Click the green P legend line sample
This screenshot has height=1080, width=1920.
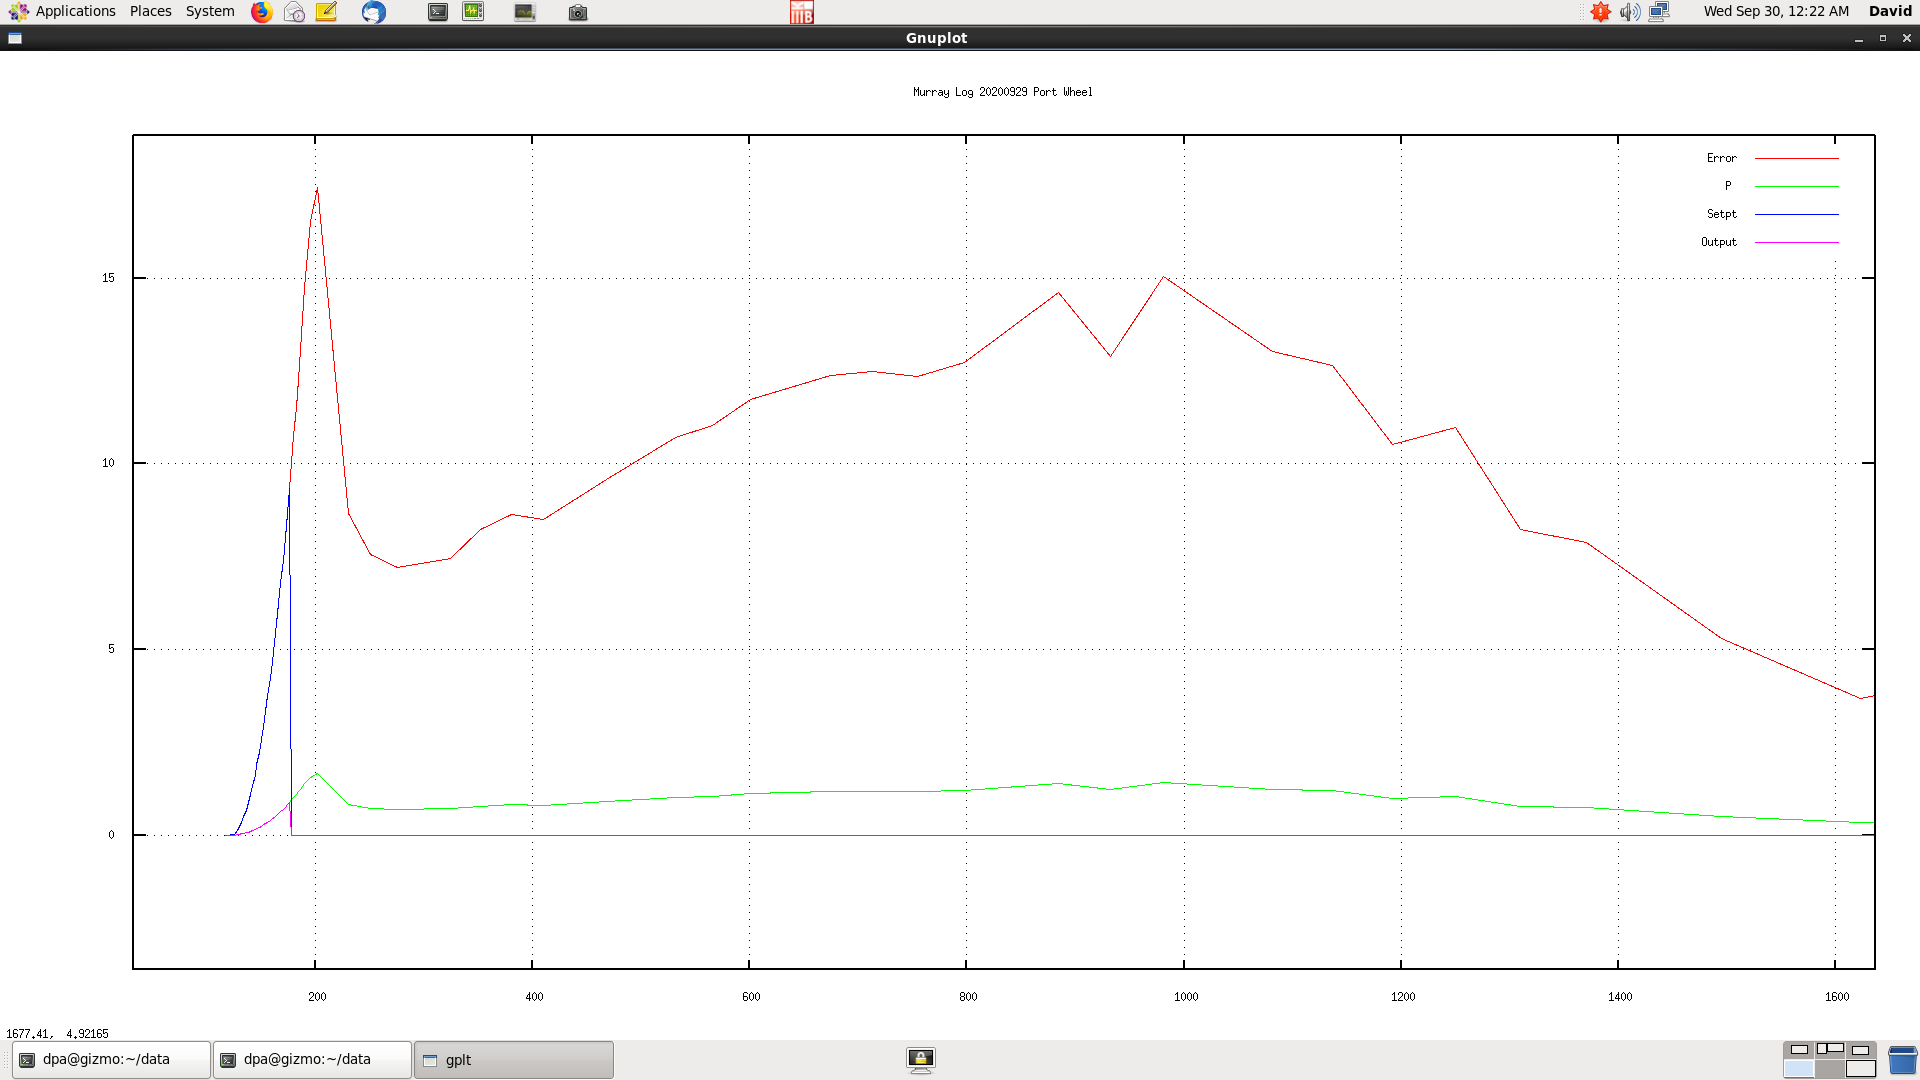pyautogui.click(x=1797, y=186)
